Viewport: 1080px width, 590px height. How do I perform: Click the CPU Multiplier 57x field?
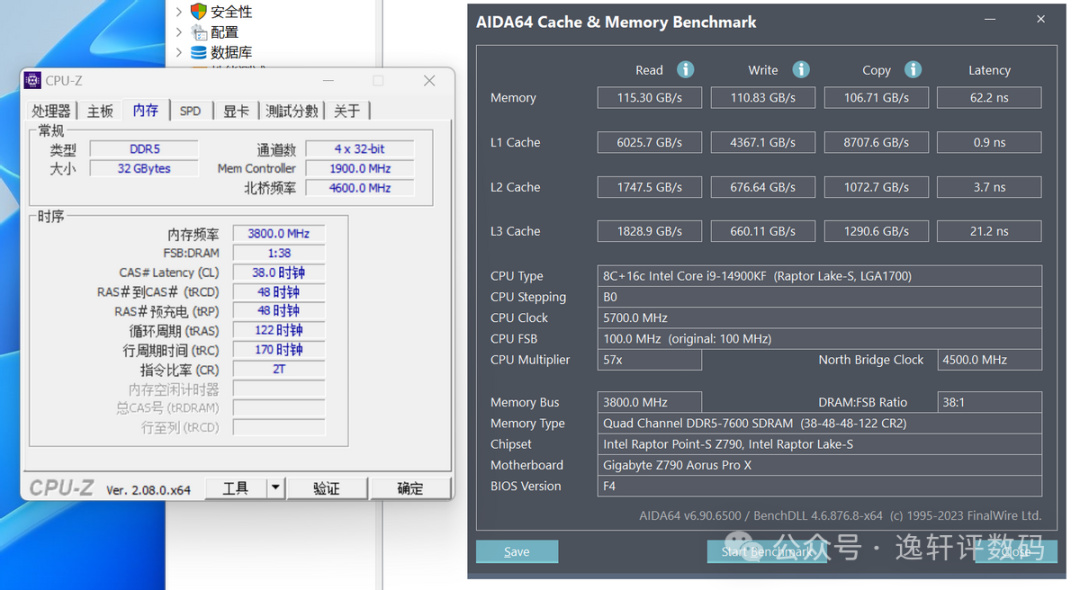pyautogui.click(x=650, y=359)
